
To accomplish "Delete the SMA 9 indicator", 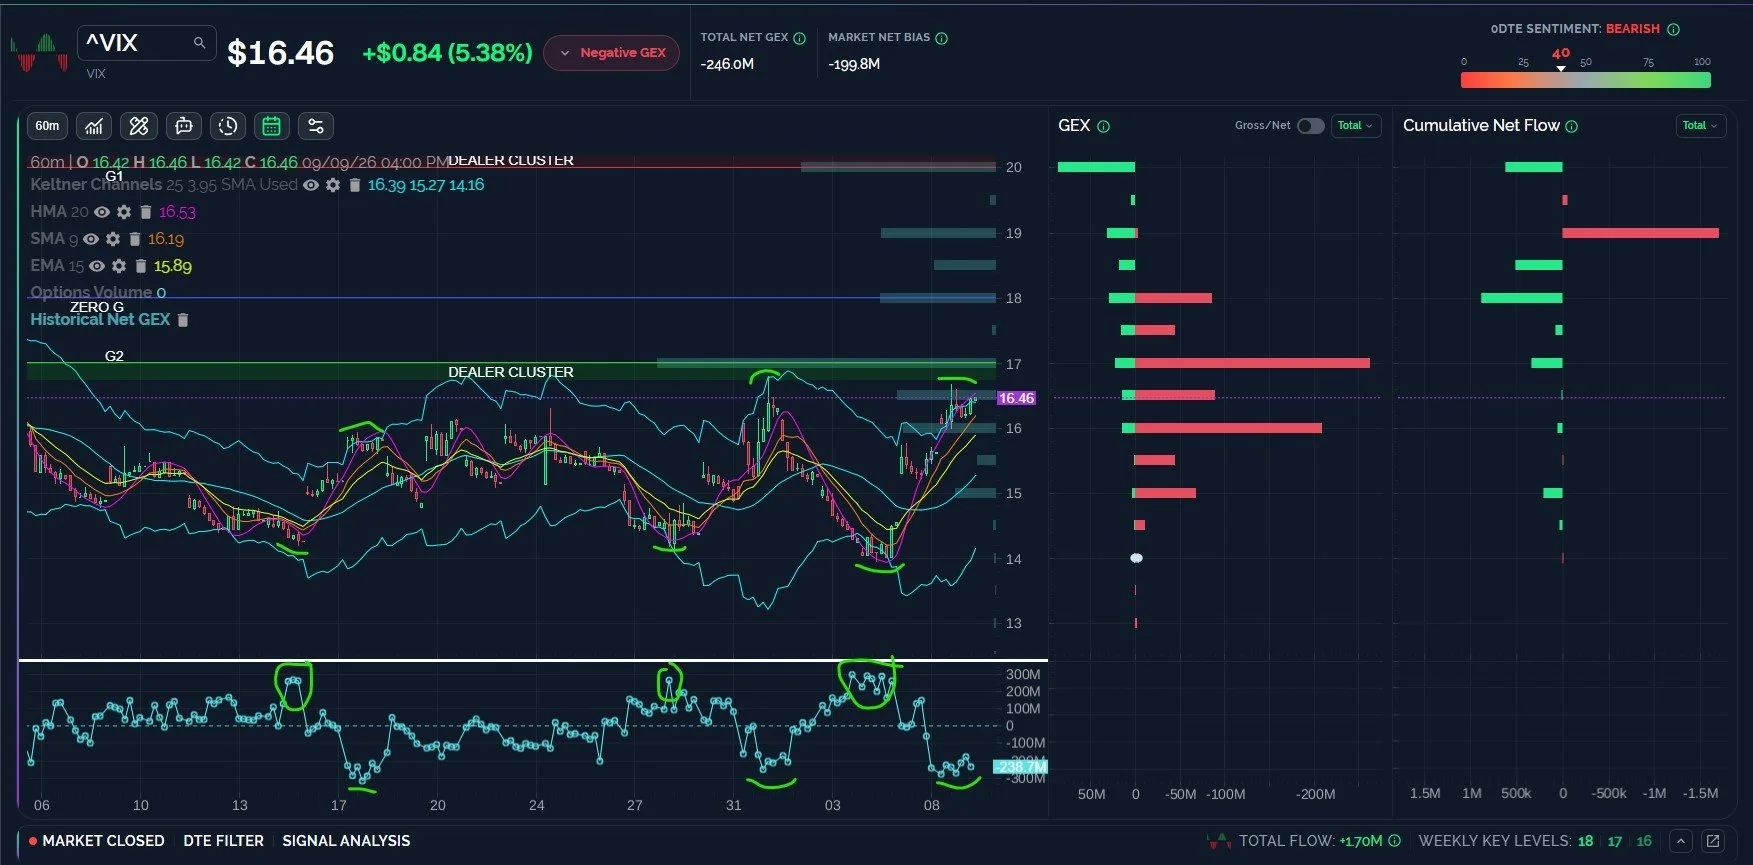I will tap(134, 239).
